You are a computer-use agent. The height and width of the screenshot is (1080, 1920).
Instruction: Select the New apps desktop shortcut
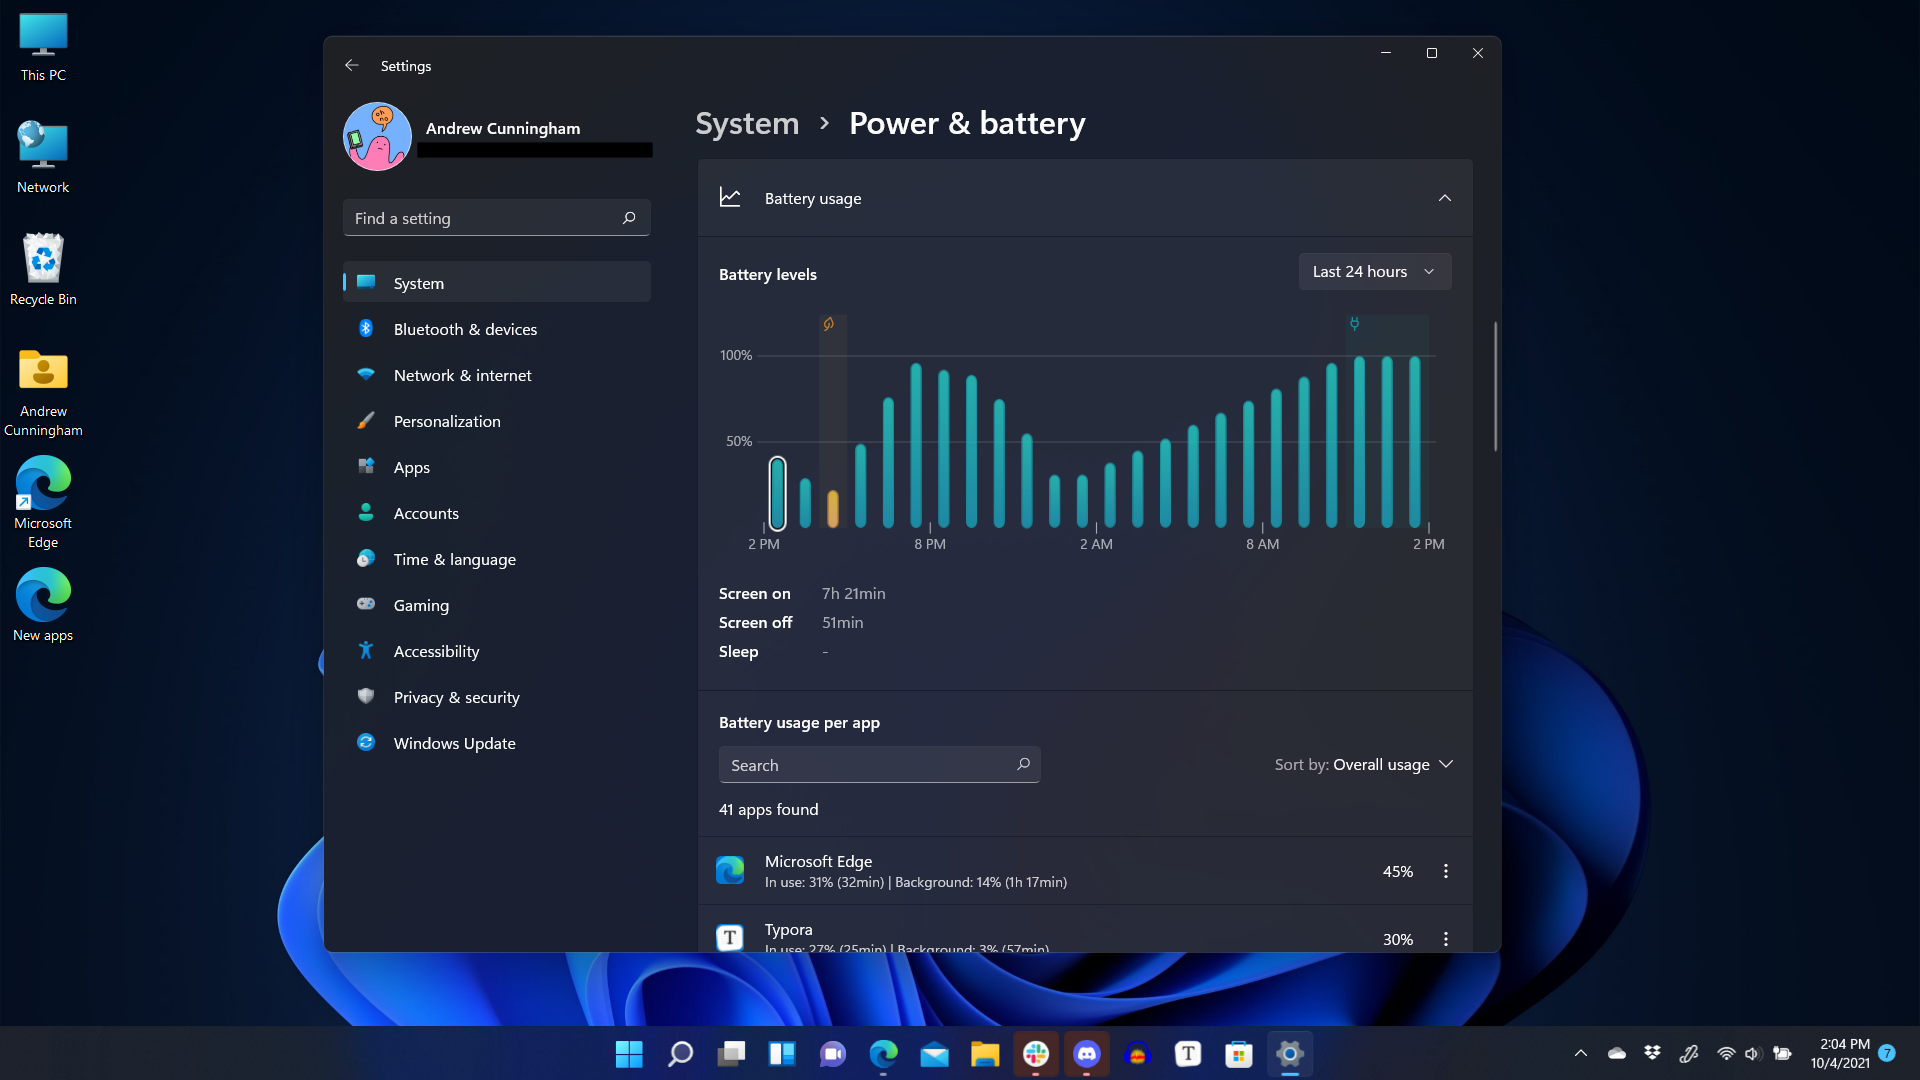click(43, 605)
